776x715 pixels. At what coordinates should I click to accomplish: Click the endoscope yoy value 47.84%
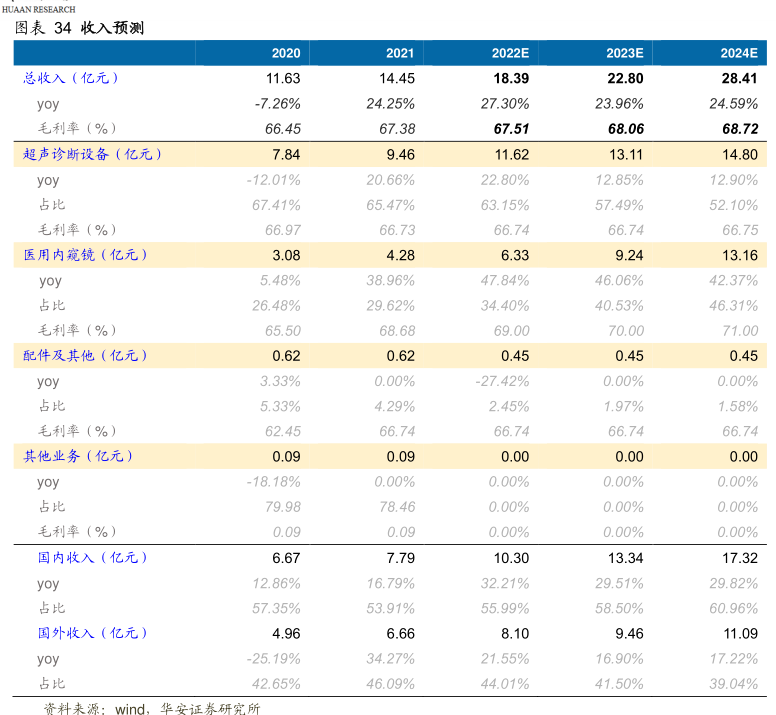[x=505, y=281]
